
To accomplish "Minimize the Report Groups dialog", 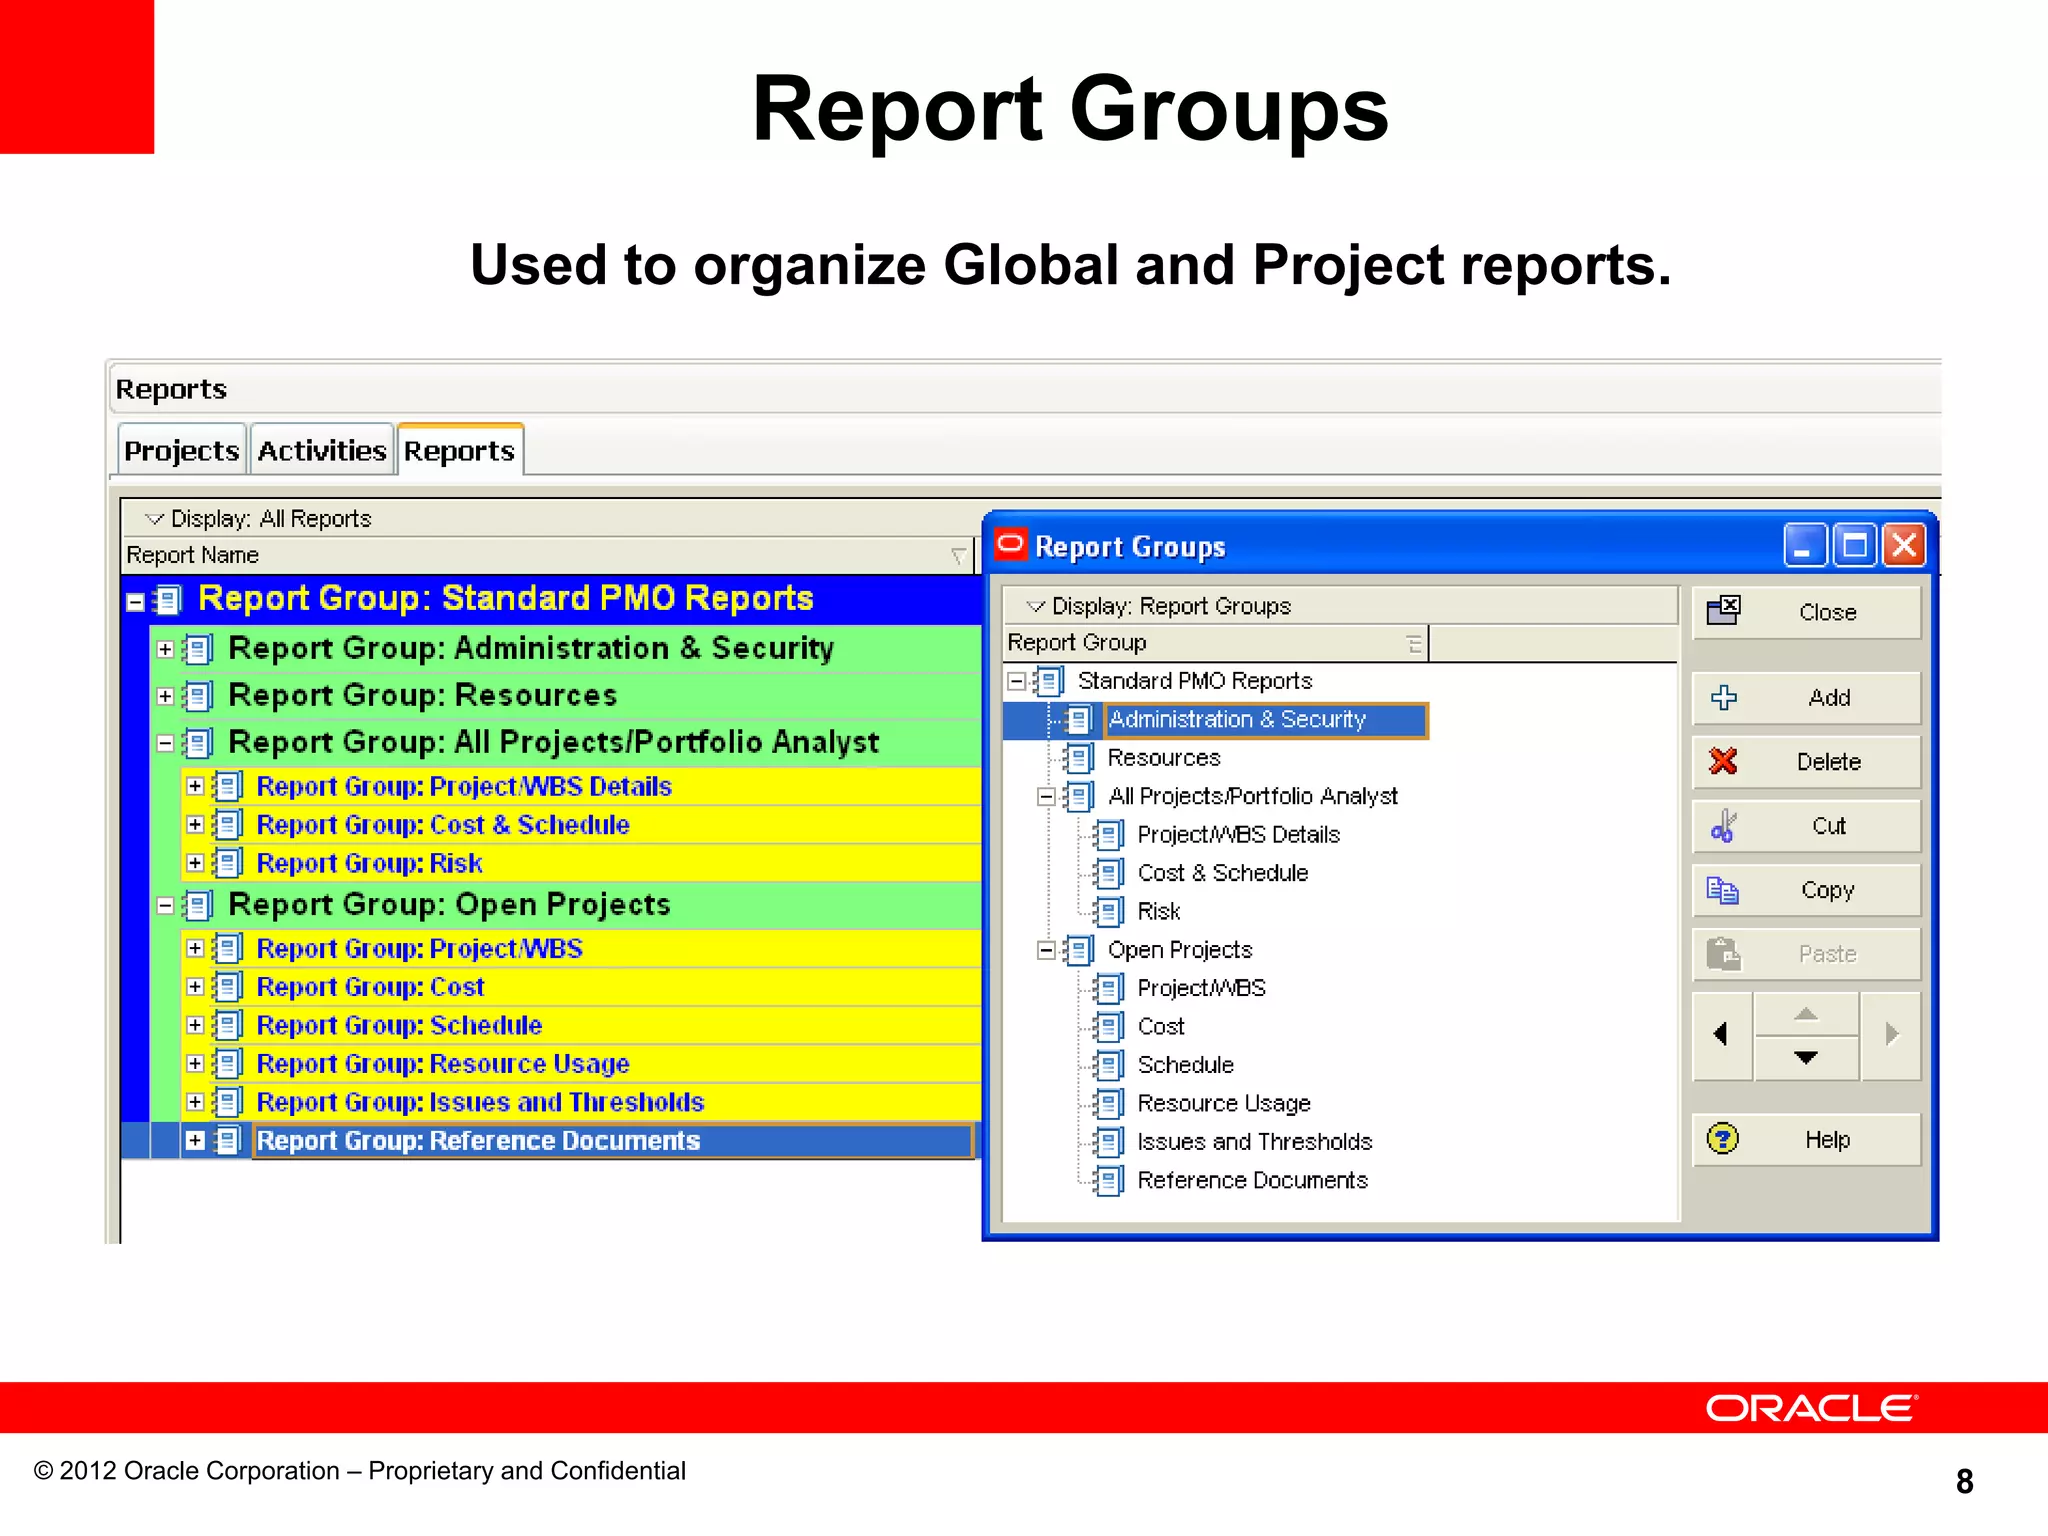I will tap(1805, 546).
